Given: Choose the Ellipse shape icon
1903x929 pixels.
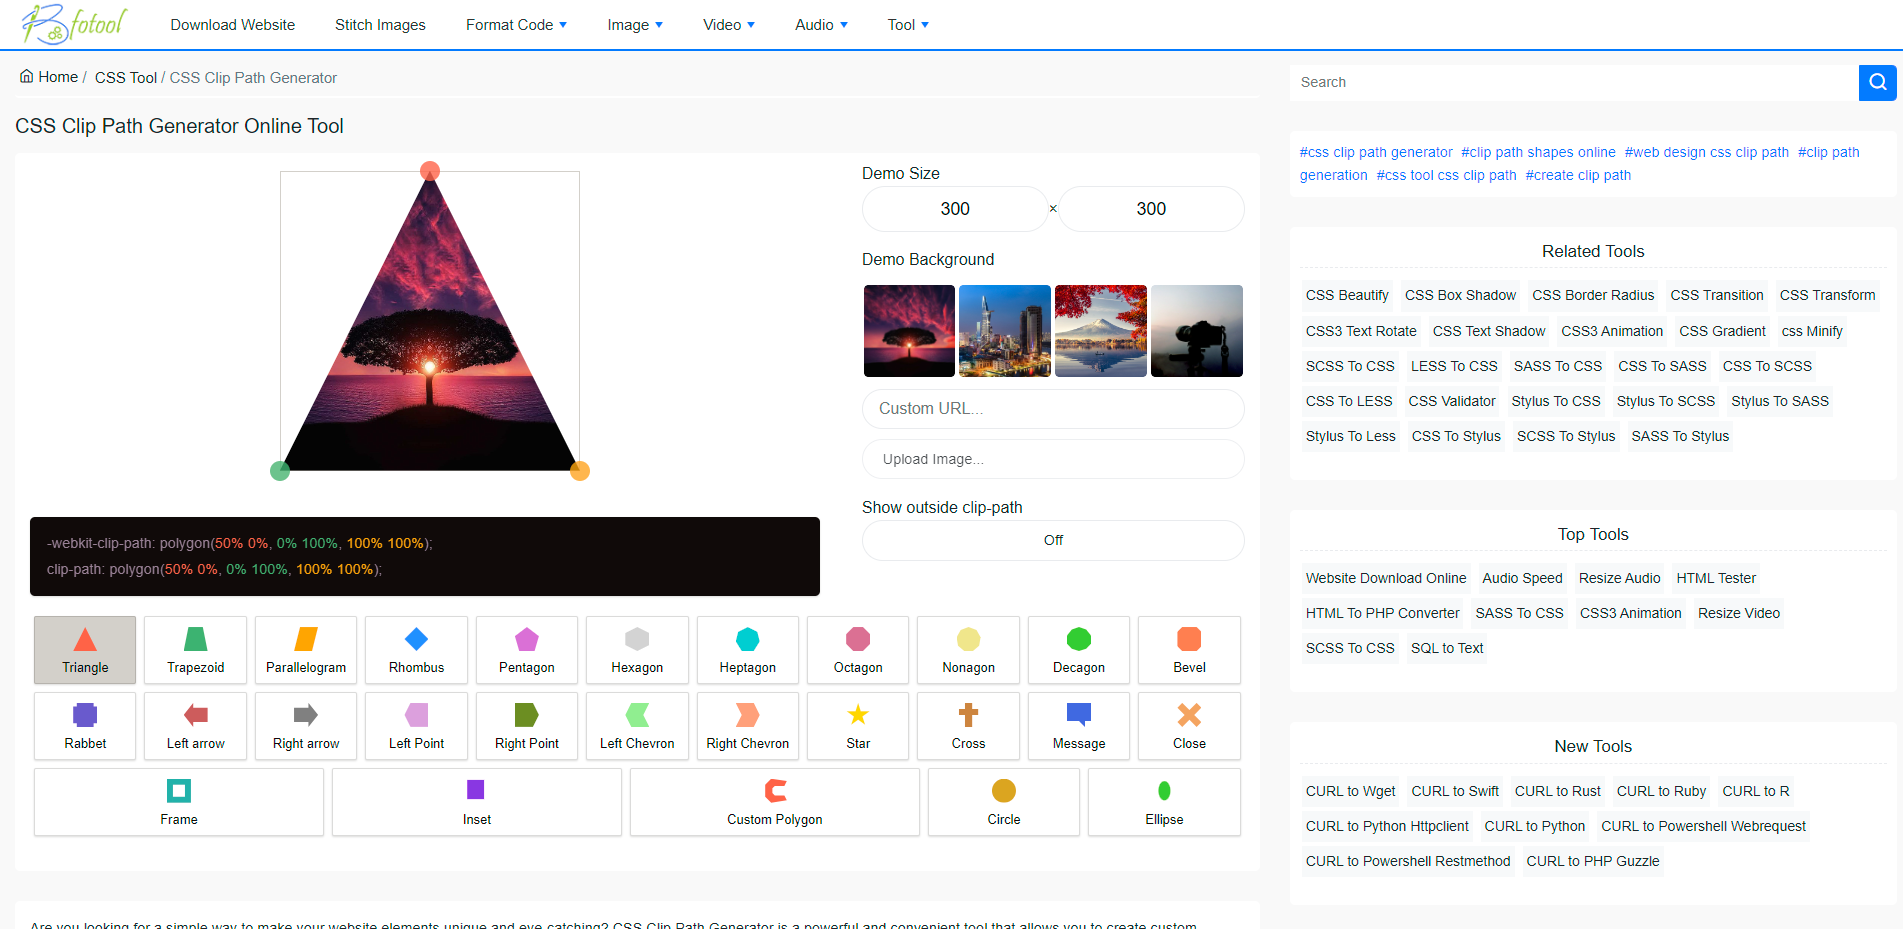Looking at the screenshot, I should [1164, 802].
